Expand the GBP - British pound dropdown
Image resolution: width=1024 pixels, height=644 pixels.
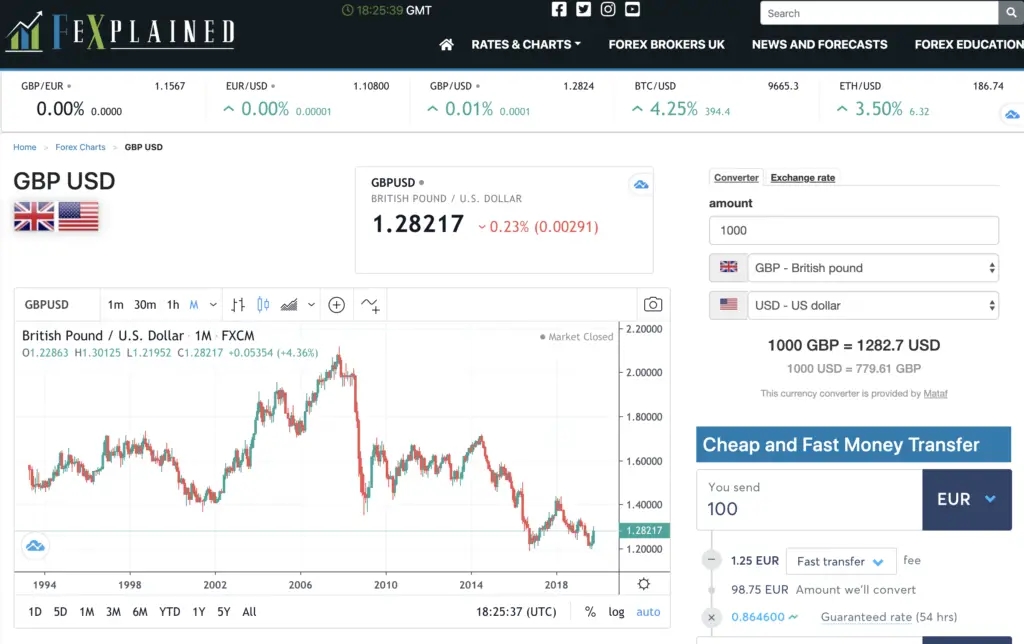tap(873, 268)
